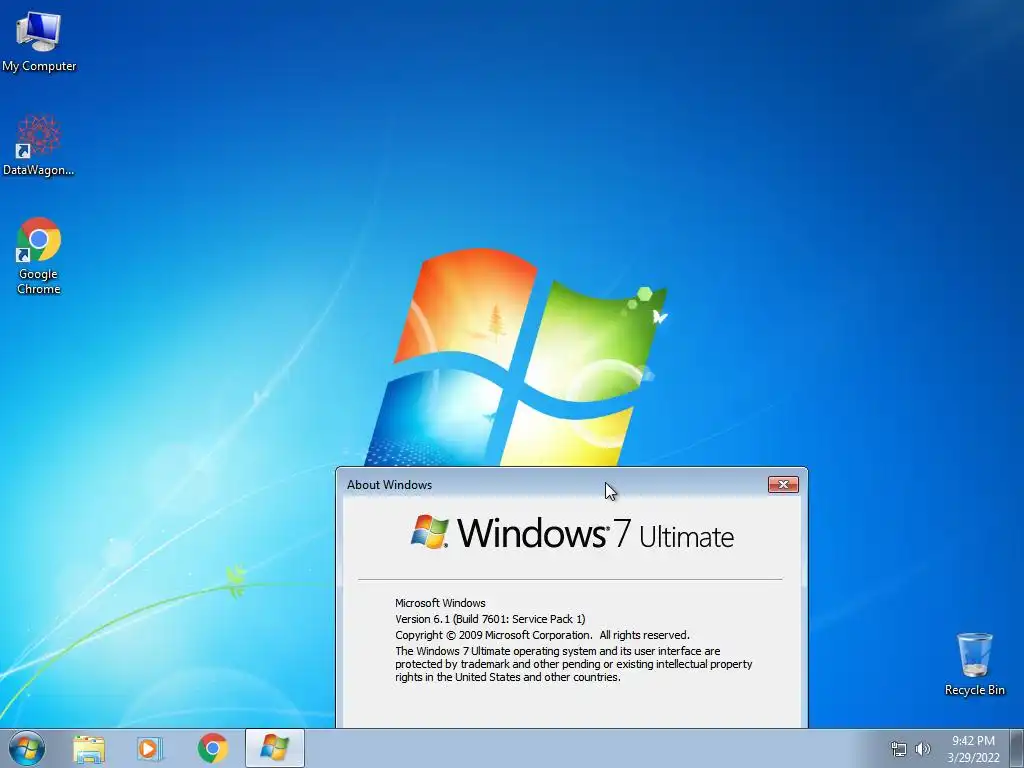Image resolution: width=1024 pixels, height=768 pixels.
Task: Select the DataWagon desktop shortcut
Action: (x=39, y=145)
